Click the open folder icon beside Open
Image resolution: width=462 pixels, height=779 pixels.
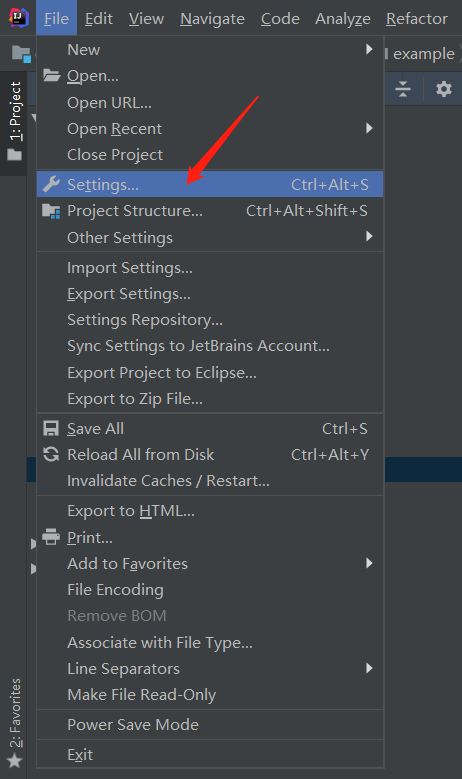click(51, 76)
